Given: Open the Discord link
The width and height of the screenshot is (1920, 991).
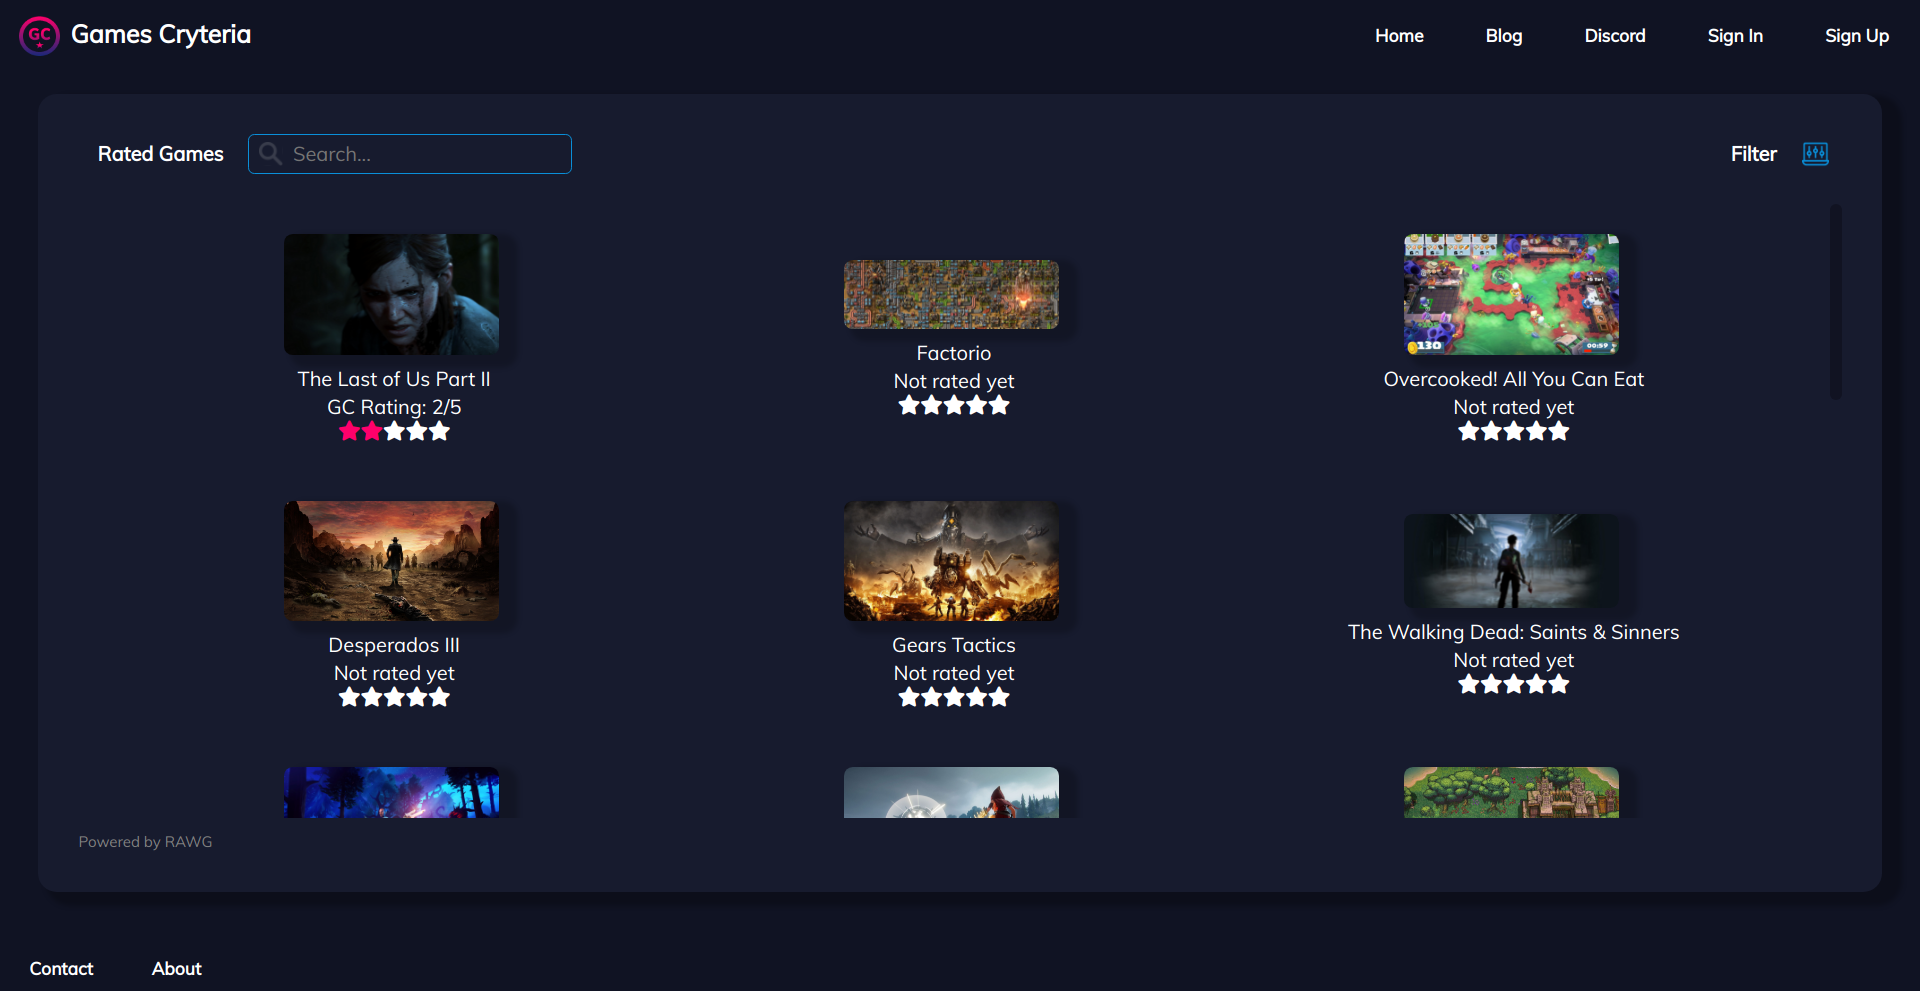Looking at the screenshot, I should coord(1615,36).
